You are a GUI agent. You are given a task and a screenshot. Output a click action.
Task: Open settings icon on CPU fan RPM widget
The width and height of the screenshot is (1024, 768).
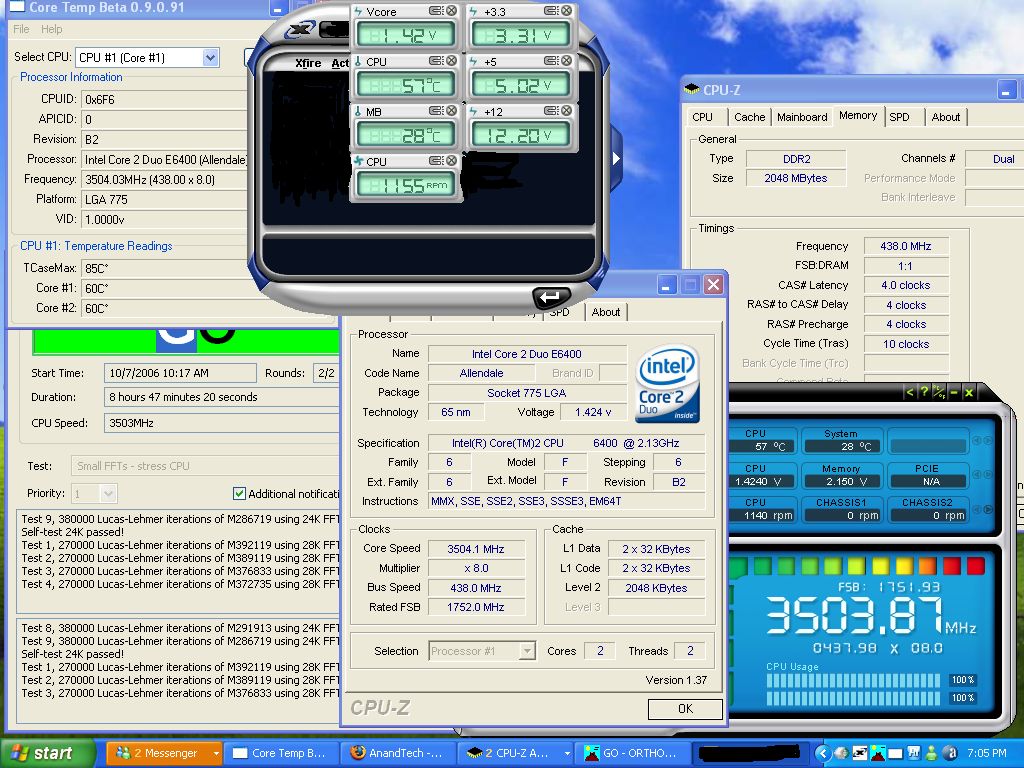tap(436, 161)
